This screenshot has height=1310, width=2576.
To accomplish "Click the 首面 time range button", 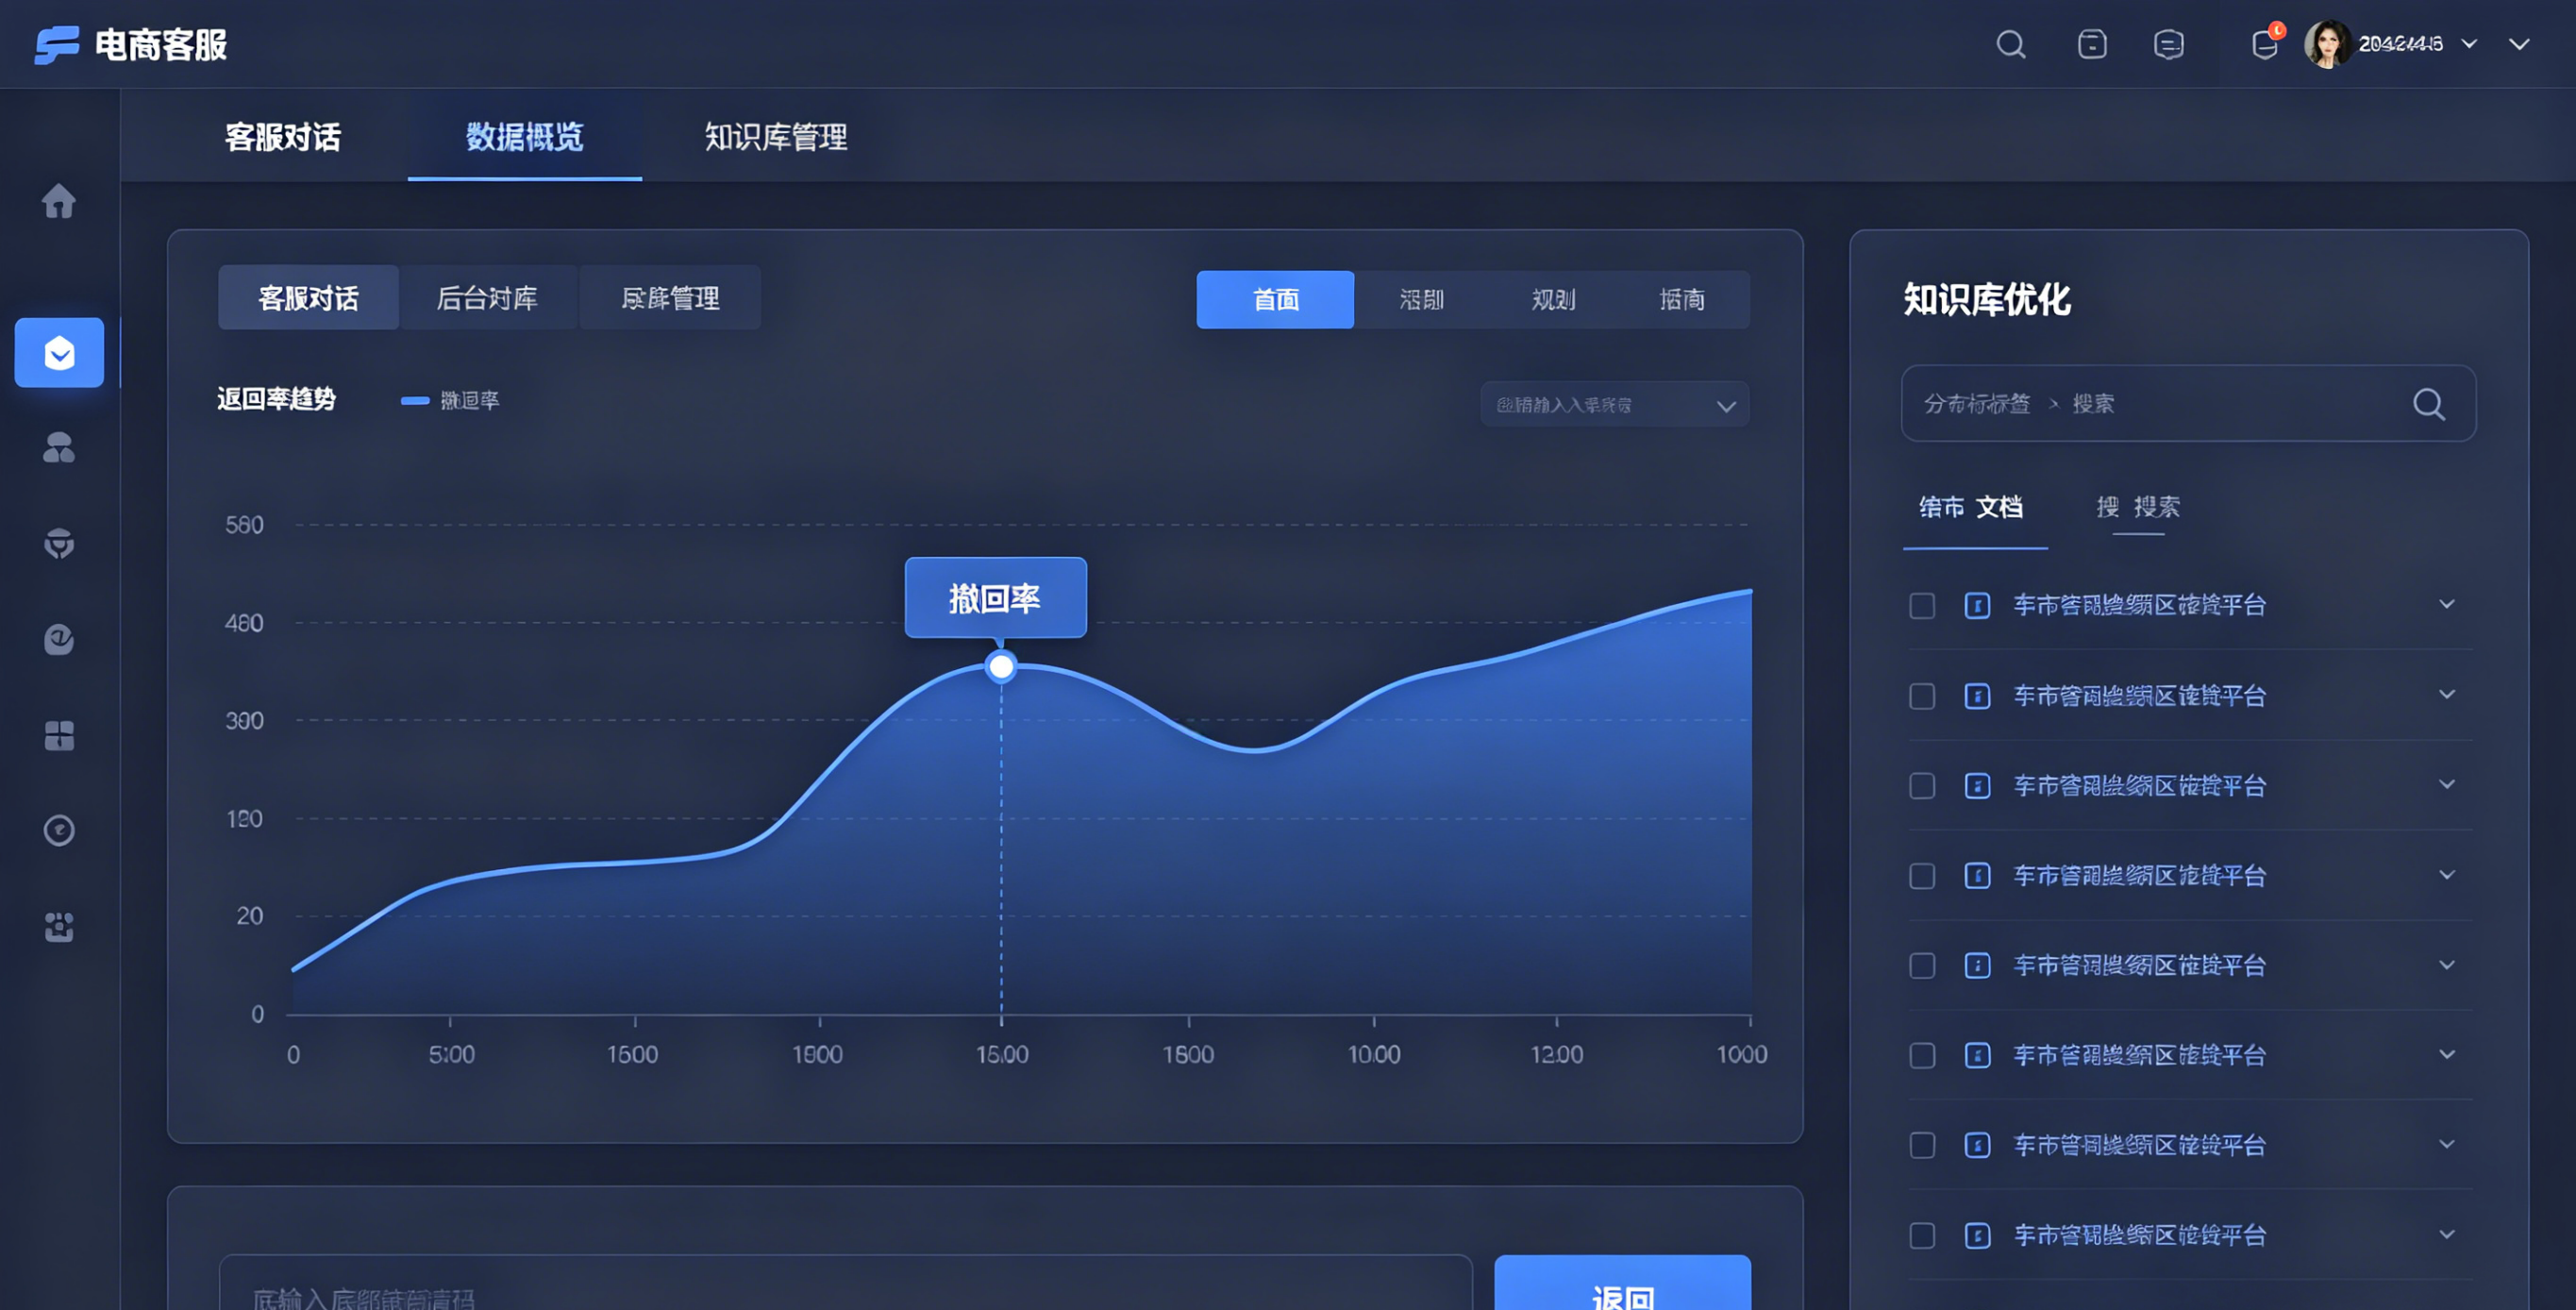I will (x=1275, y=299).
